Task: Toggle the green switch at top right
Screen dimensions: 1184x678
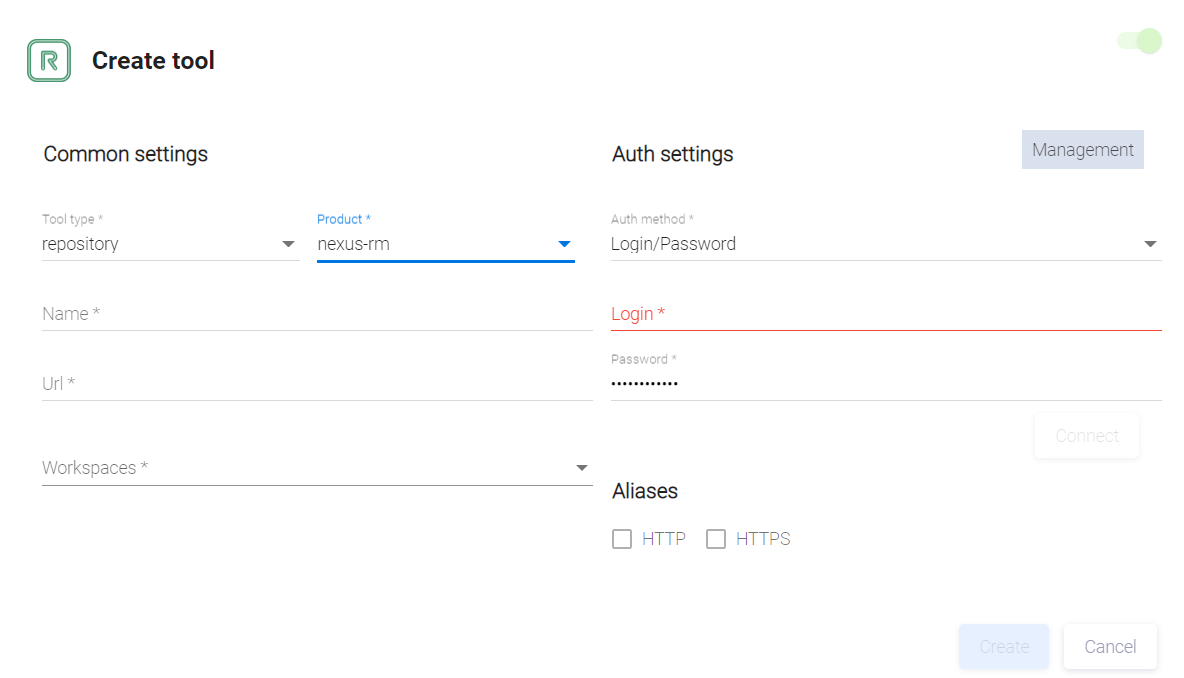Action: [x=1140, y=41]
